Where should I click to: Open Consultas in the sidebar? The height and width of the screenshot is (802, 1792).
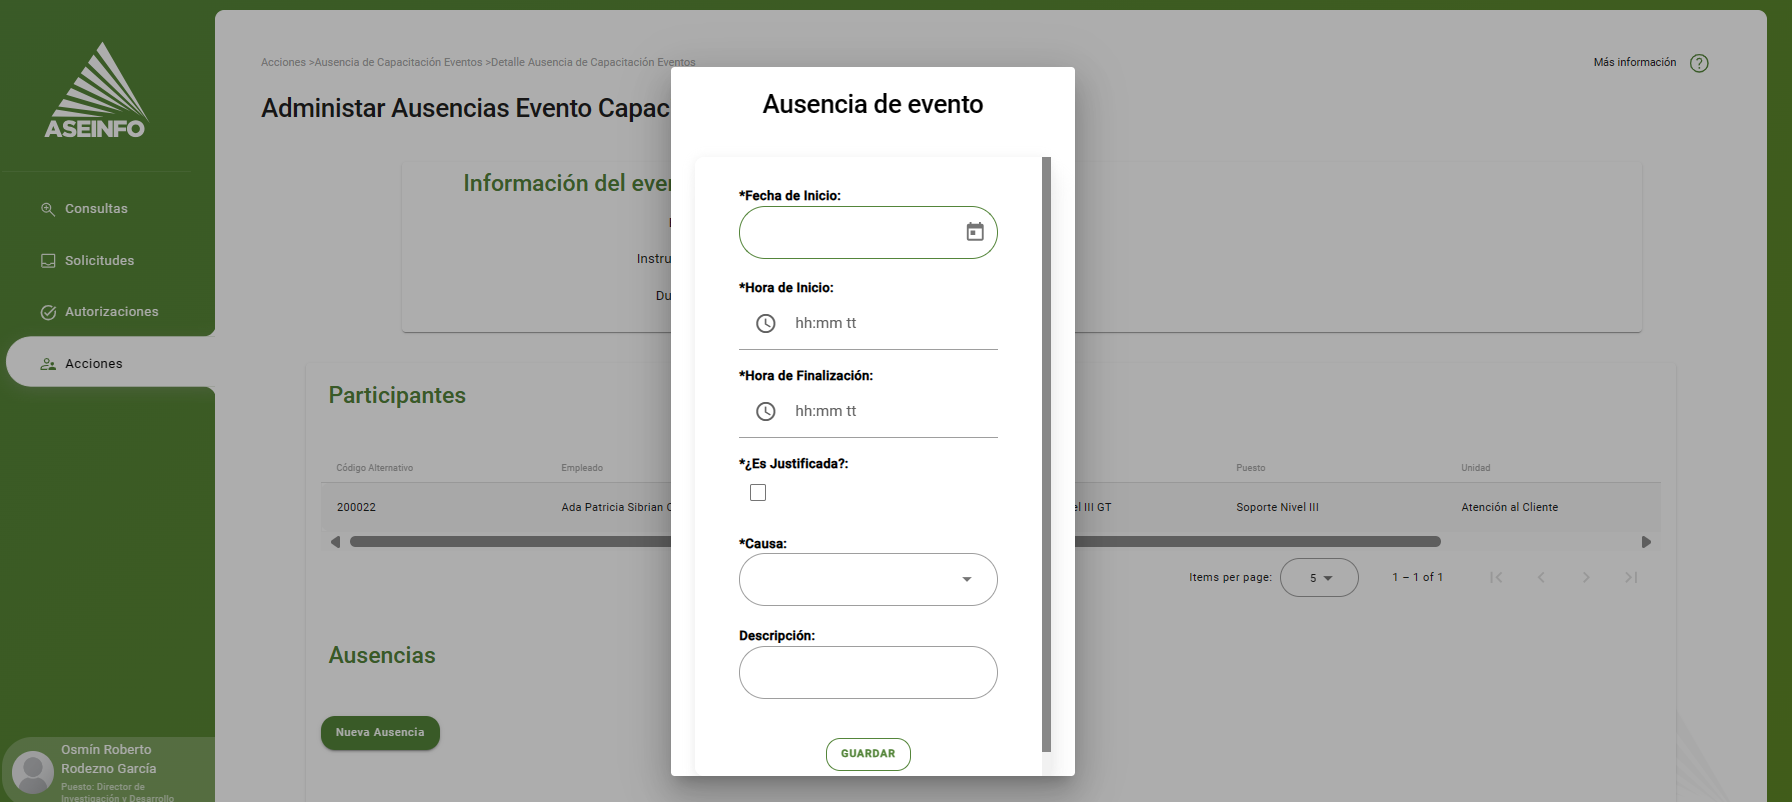point(96,209)
